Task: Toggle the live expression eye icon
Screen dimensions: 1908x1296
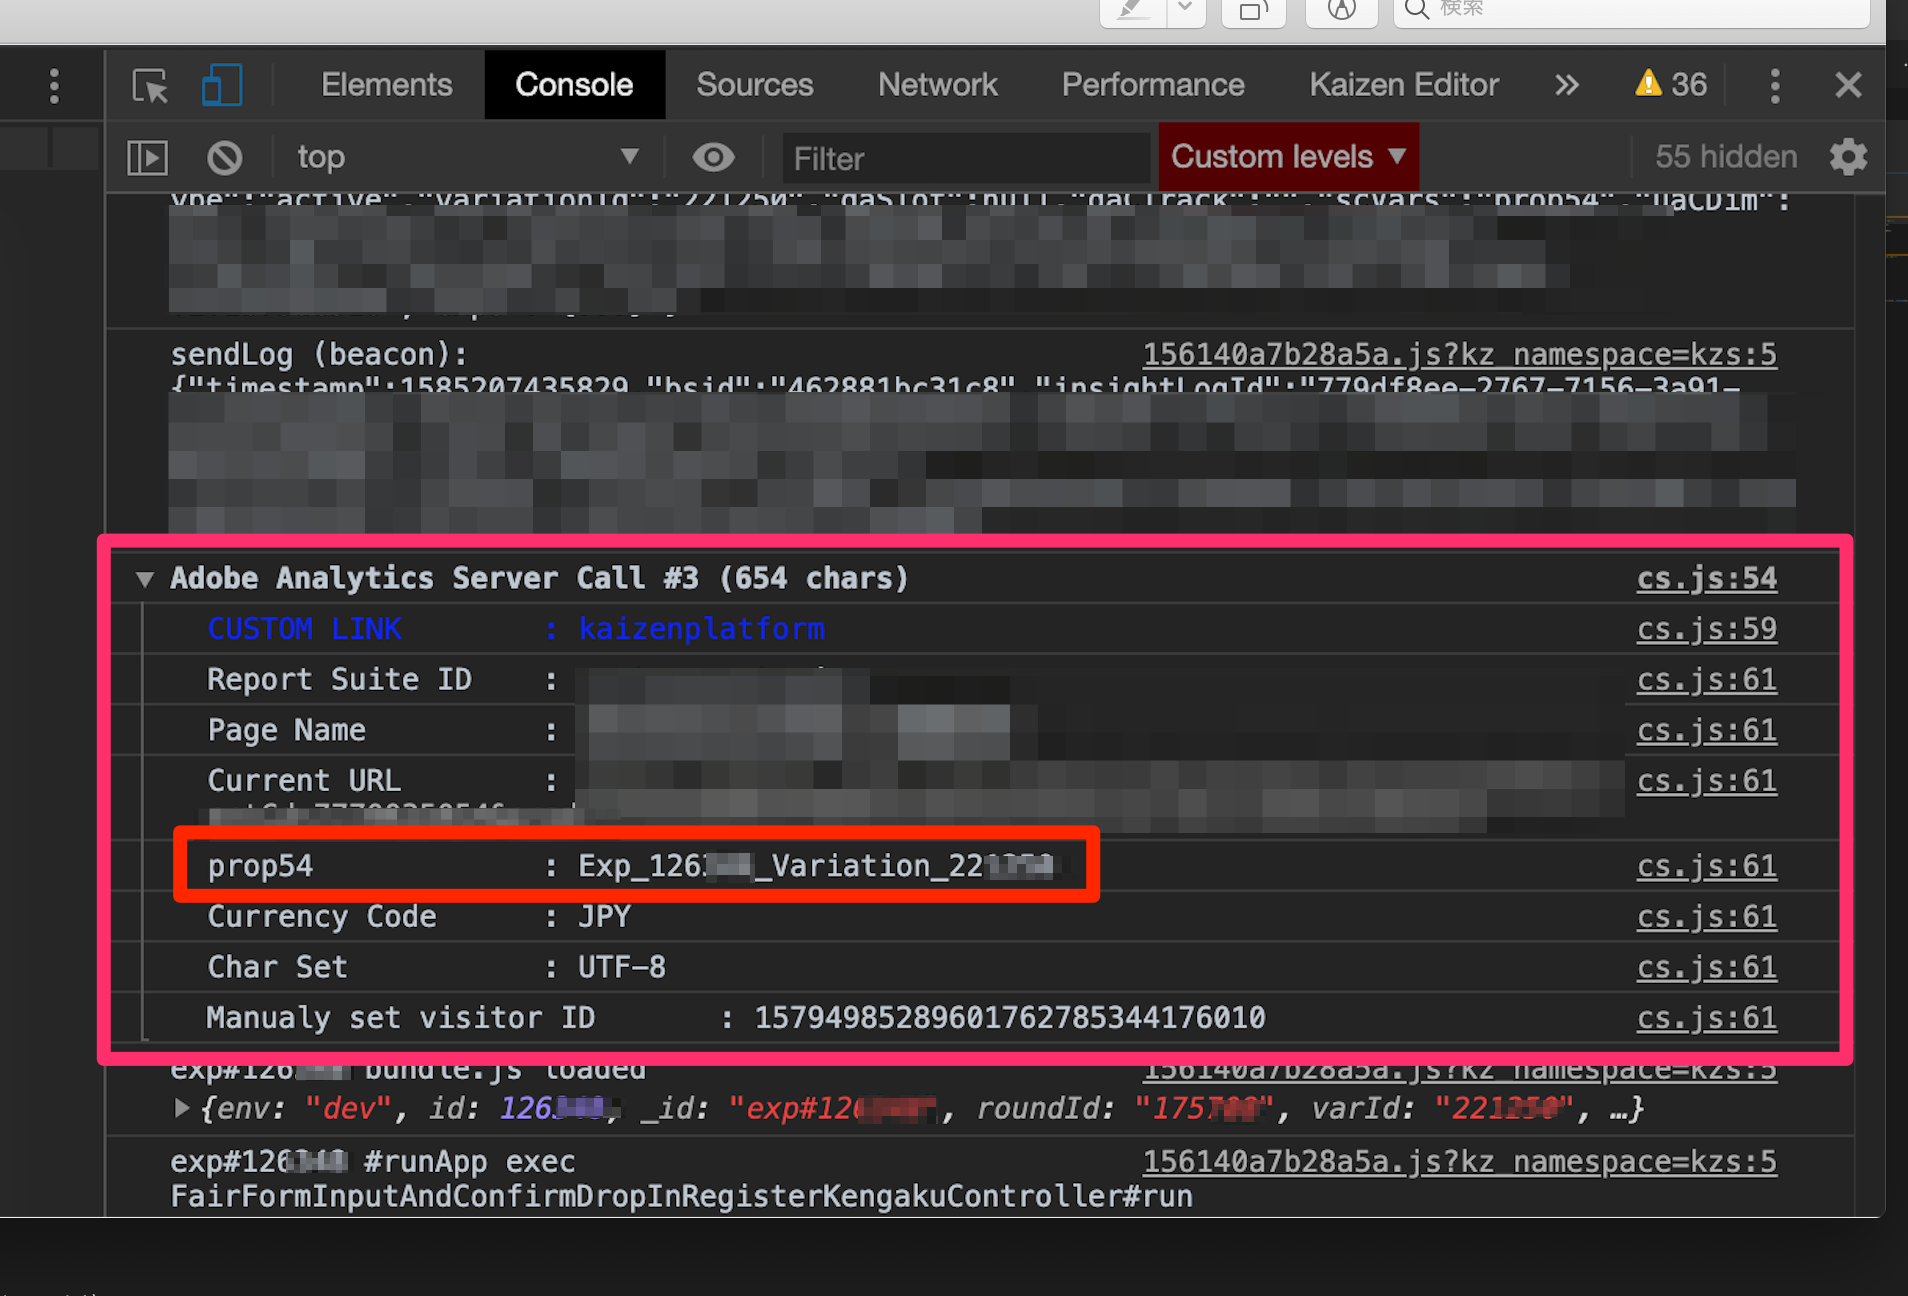Action: [713, 157]
